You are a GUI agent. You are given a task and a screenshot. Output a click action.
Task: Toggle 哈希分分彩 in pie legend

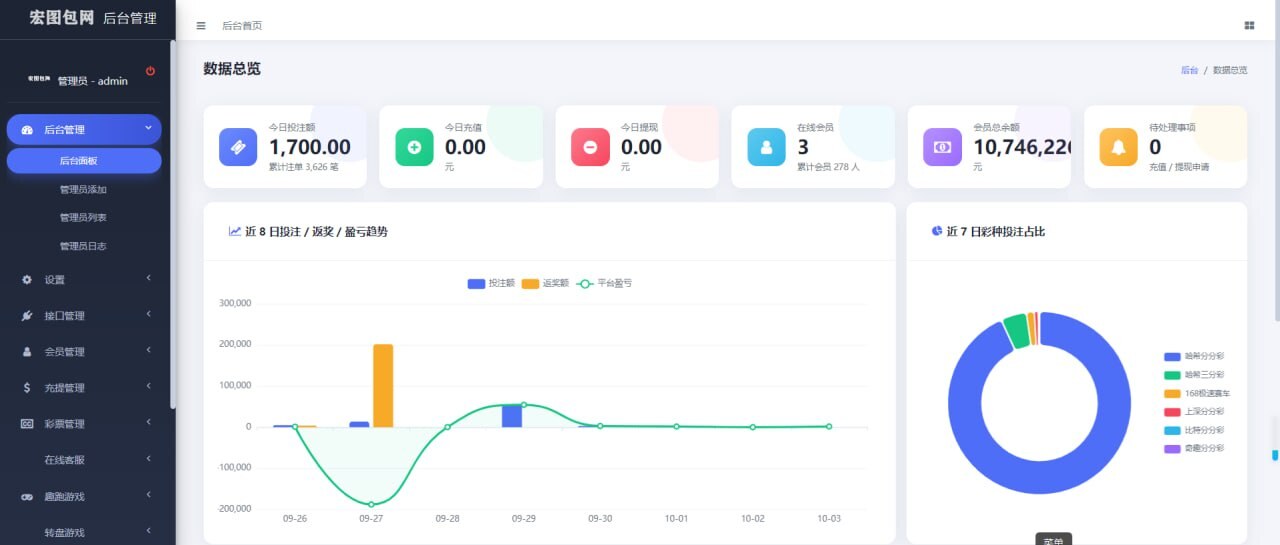[x=1194, y=356]
